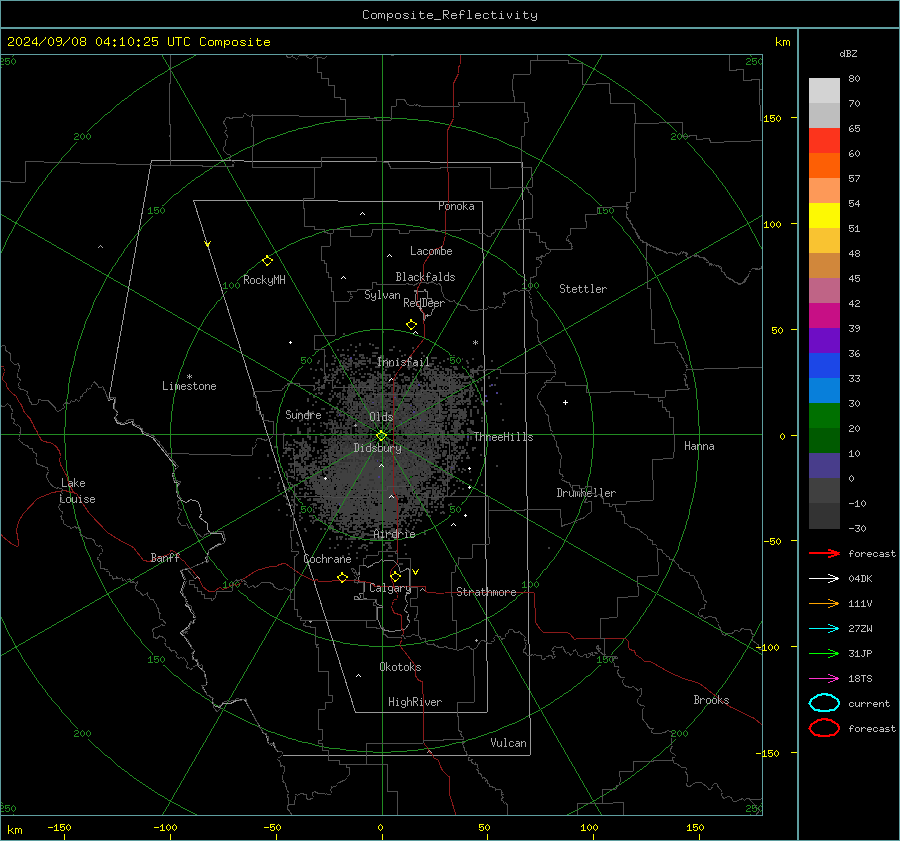Click the Limestone label
Screen dimensions: 900x841
[x=189, y=386]
